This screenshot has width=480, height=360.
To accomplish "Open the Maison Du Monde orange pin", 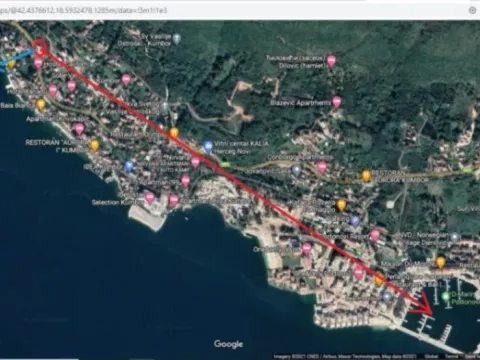I will click(x=440, y=262).
